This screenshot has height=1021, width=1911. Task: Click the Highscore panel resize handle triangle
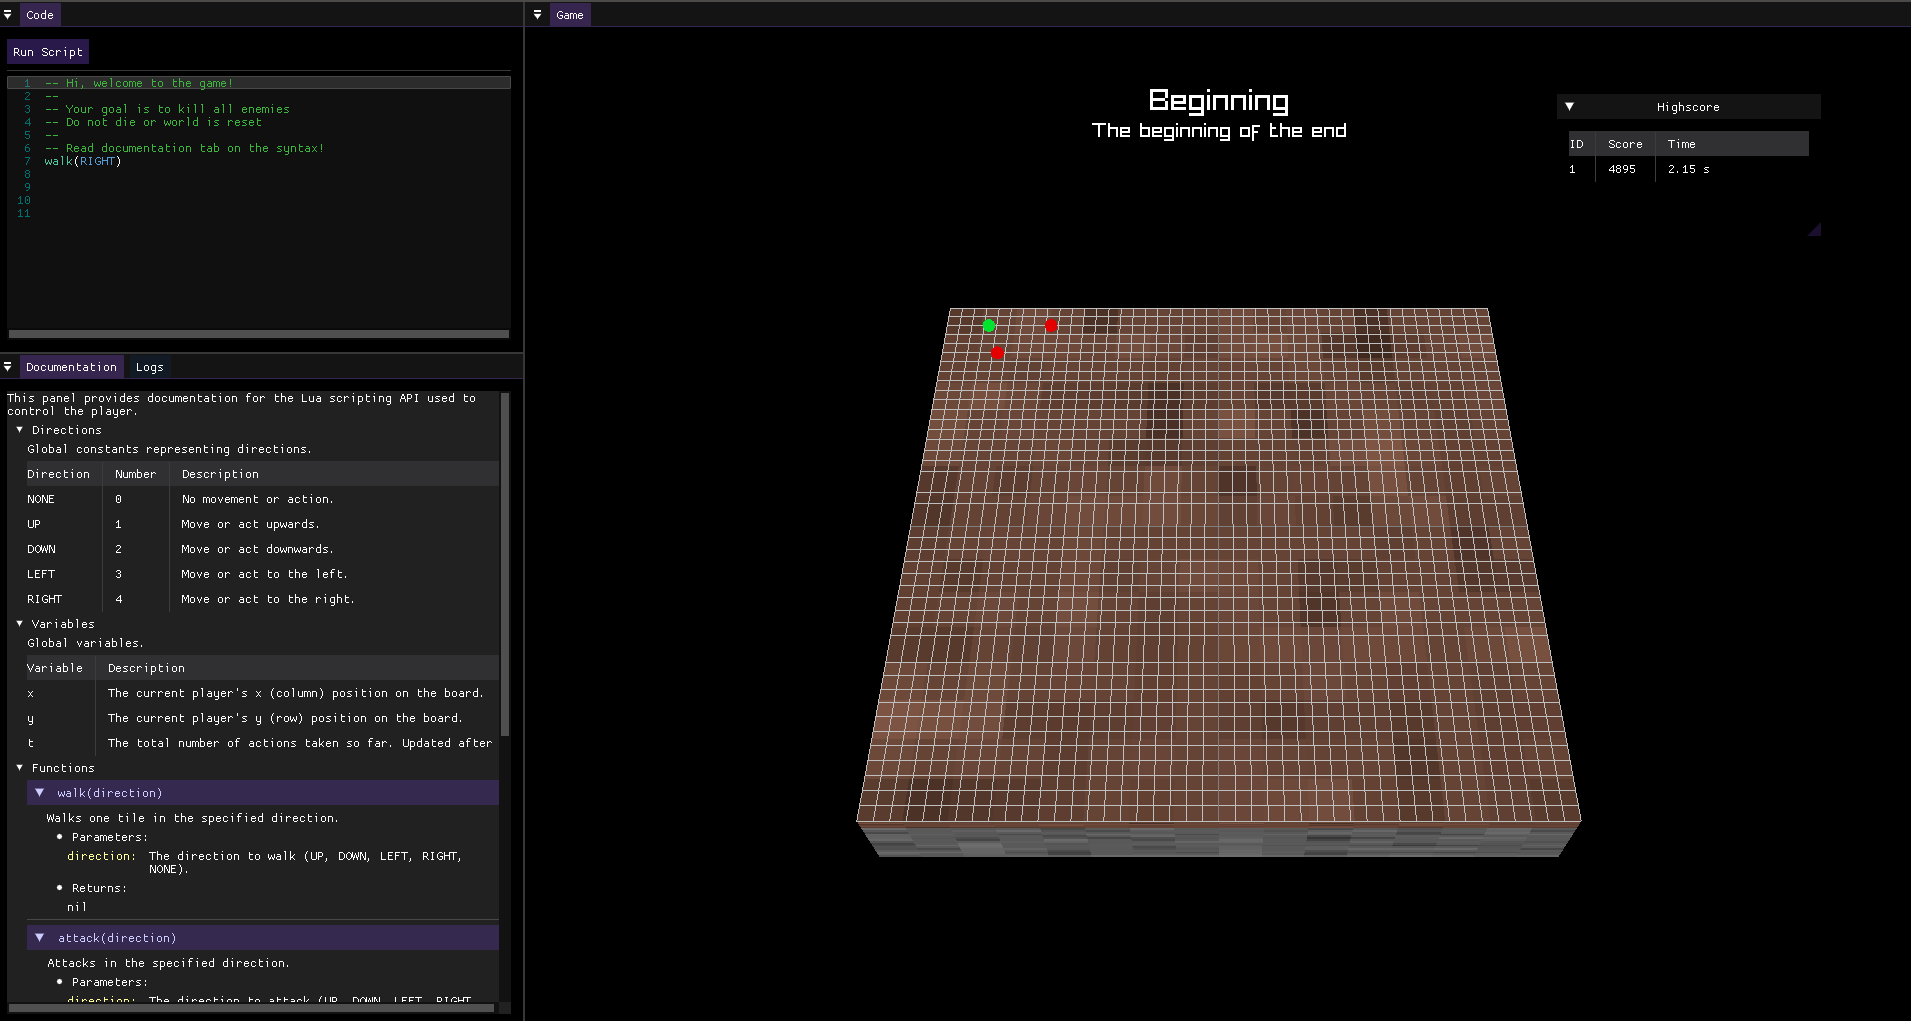tap(1816, 228)
